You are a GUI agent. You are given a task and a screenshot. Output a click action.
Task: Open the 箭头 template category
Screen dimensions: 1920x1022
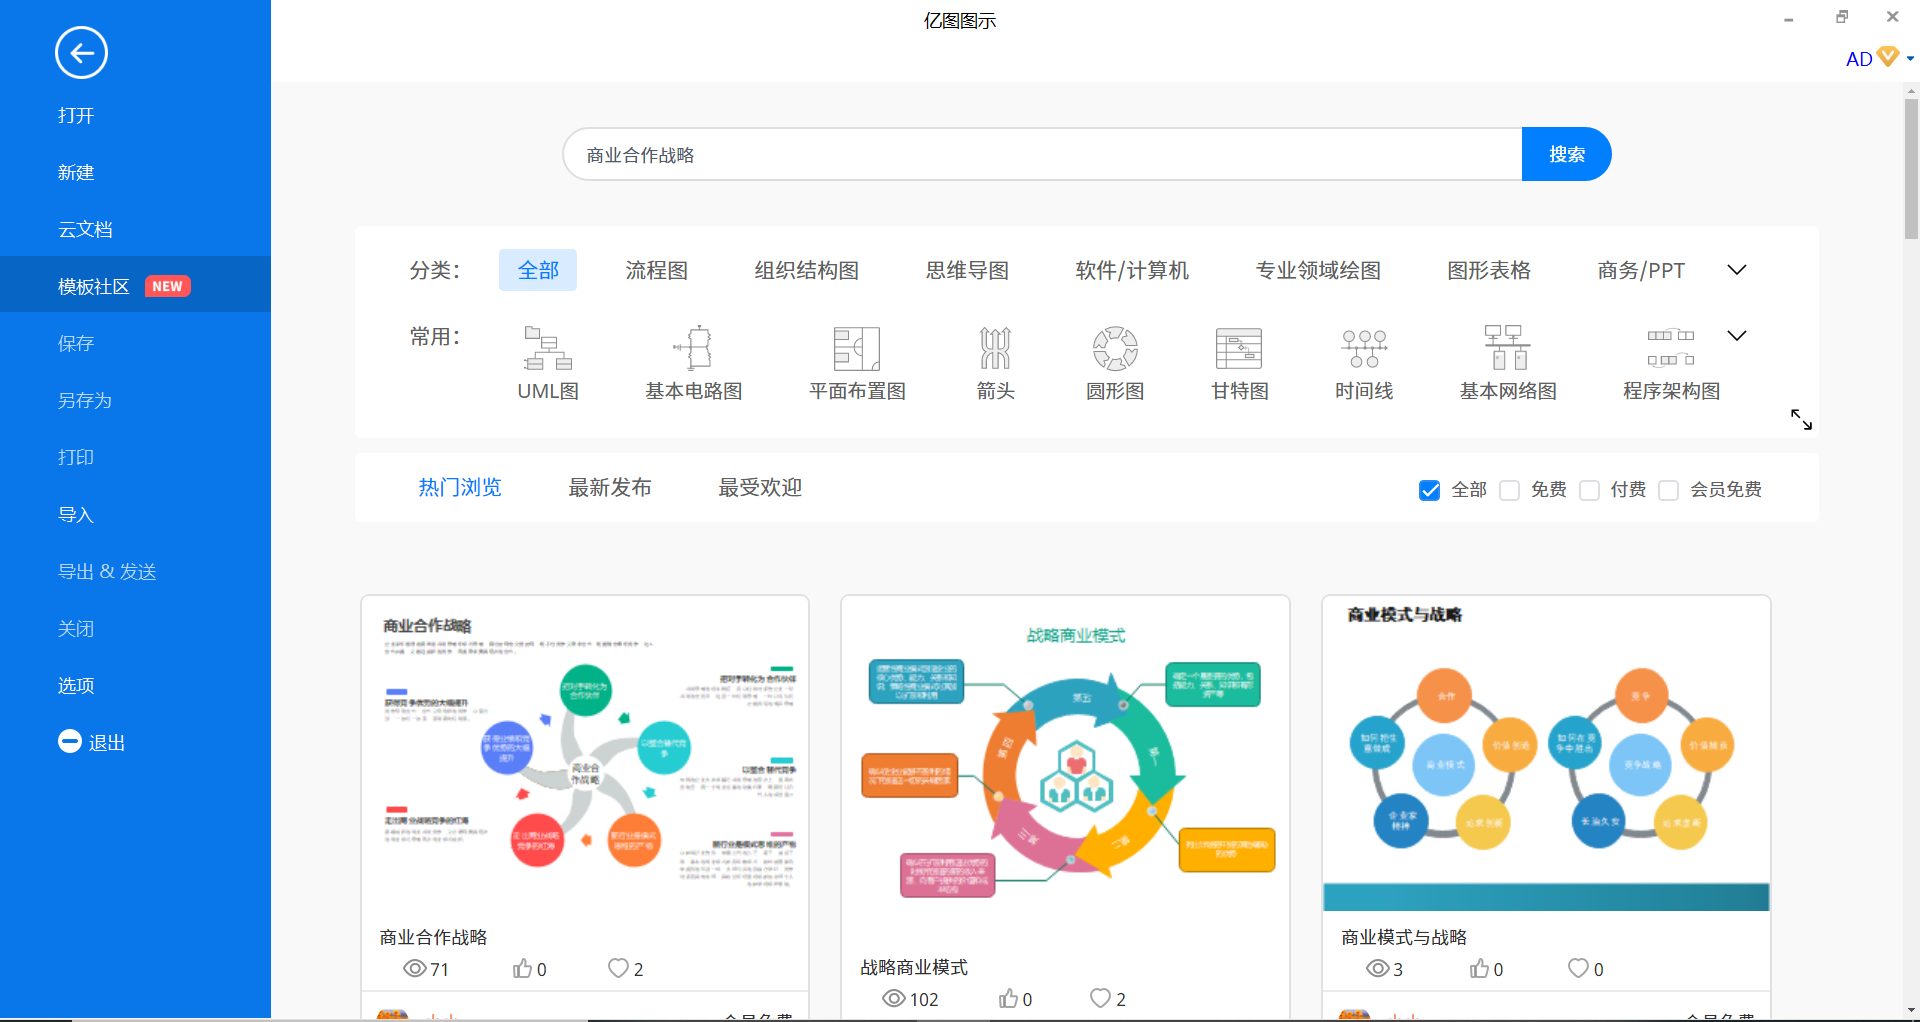995,363
